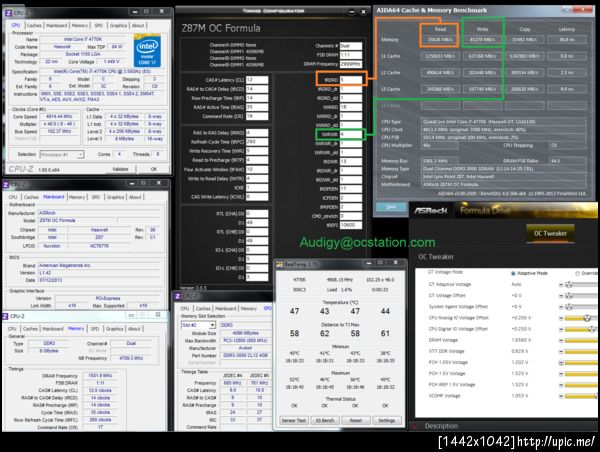Click the Save button in AIDA64 benchmark

(391, 207)
